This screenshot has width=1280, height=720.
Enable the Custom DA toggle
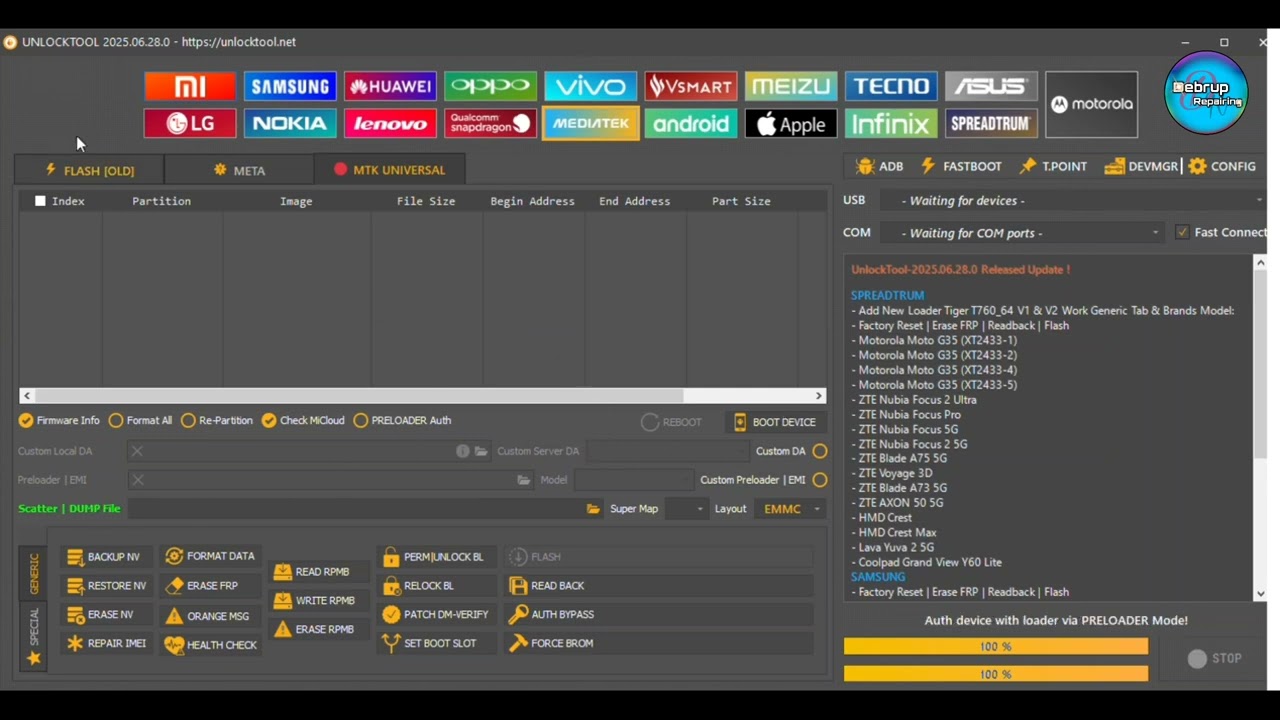[x=820, y=451]
